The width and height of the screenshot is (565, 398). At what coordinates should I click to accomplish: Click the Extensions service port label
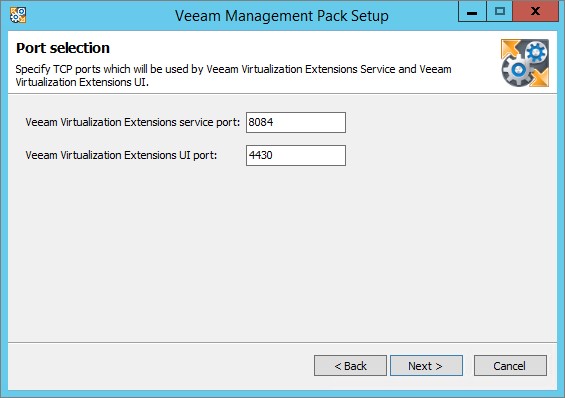[x=133, y=122]
